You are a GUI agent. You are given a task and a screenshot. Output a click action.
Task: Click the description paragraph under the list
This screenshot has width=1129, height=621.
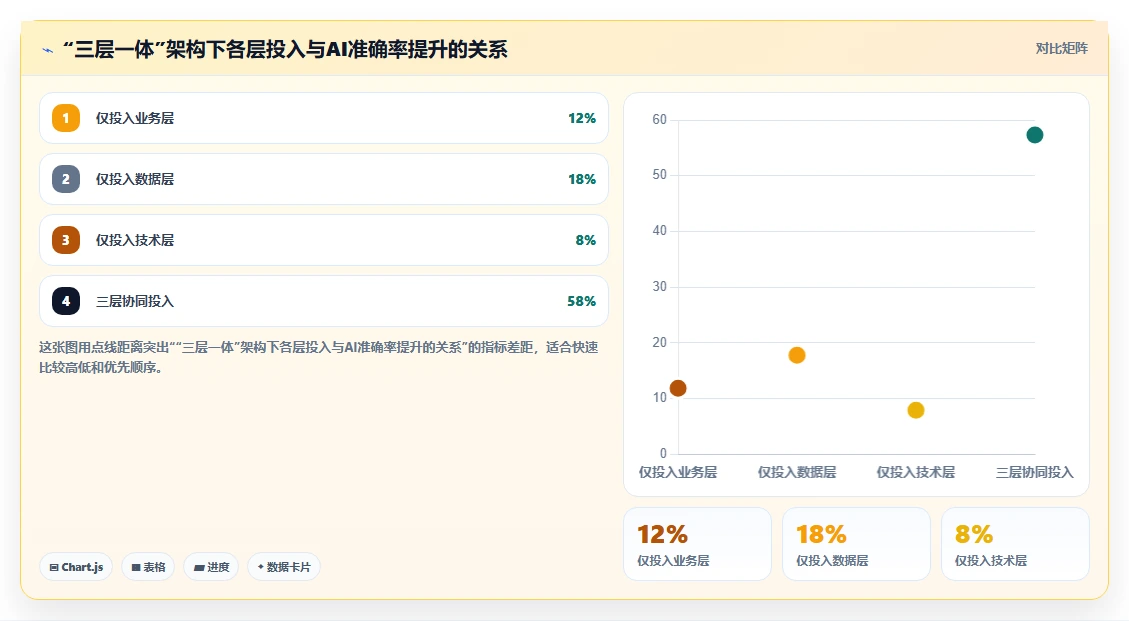point(318,357)
